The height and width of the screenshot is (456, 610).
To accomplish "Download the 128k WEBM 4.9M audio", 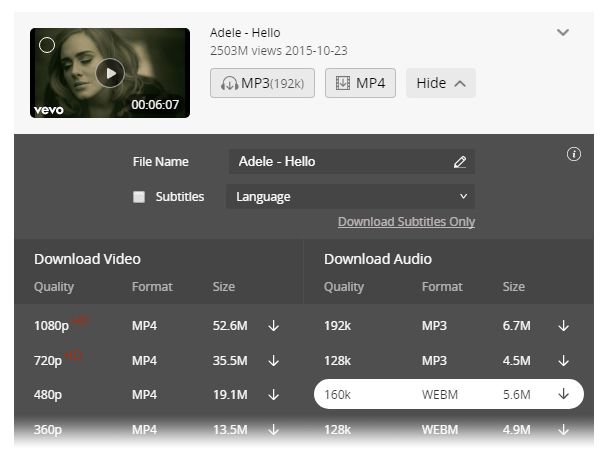I will point(564,430).
